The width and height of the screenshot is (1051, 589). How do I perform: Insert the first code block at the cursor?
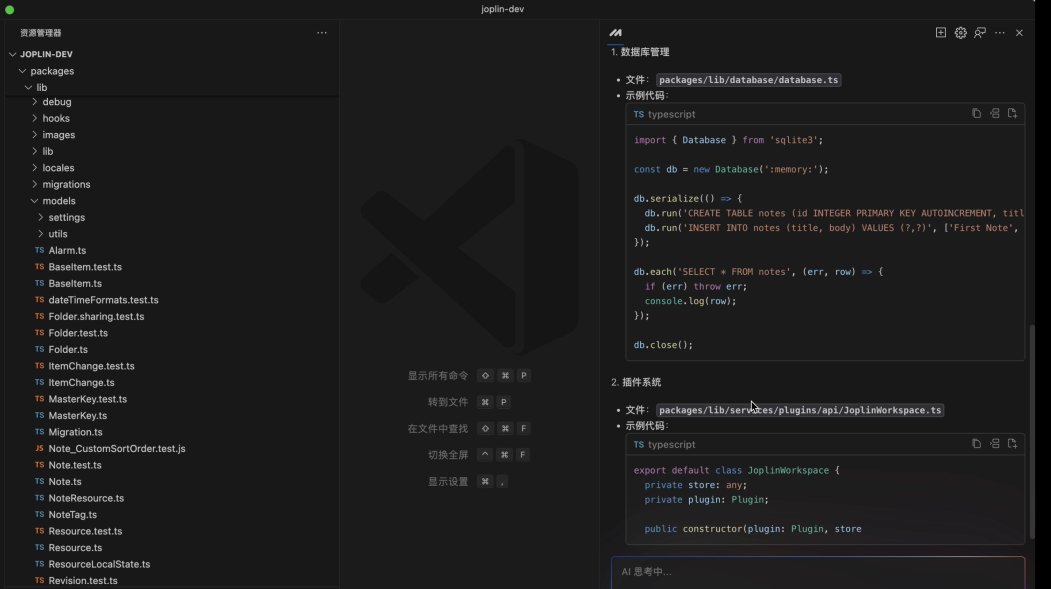click(994, 114)
